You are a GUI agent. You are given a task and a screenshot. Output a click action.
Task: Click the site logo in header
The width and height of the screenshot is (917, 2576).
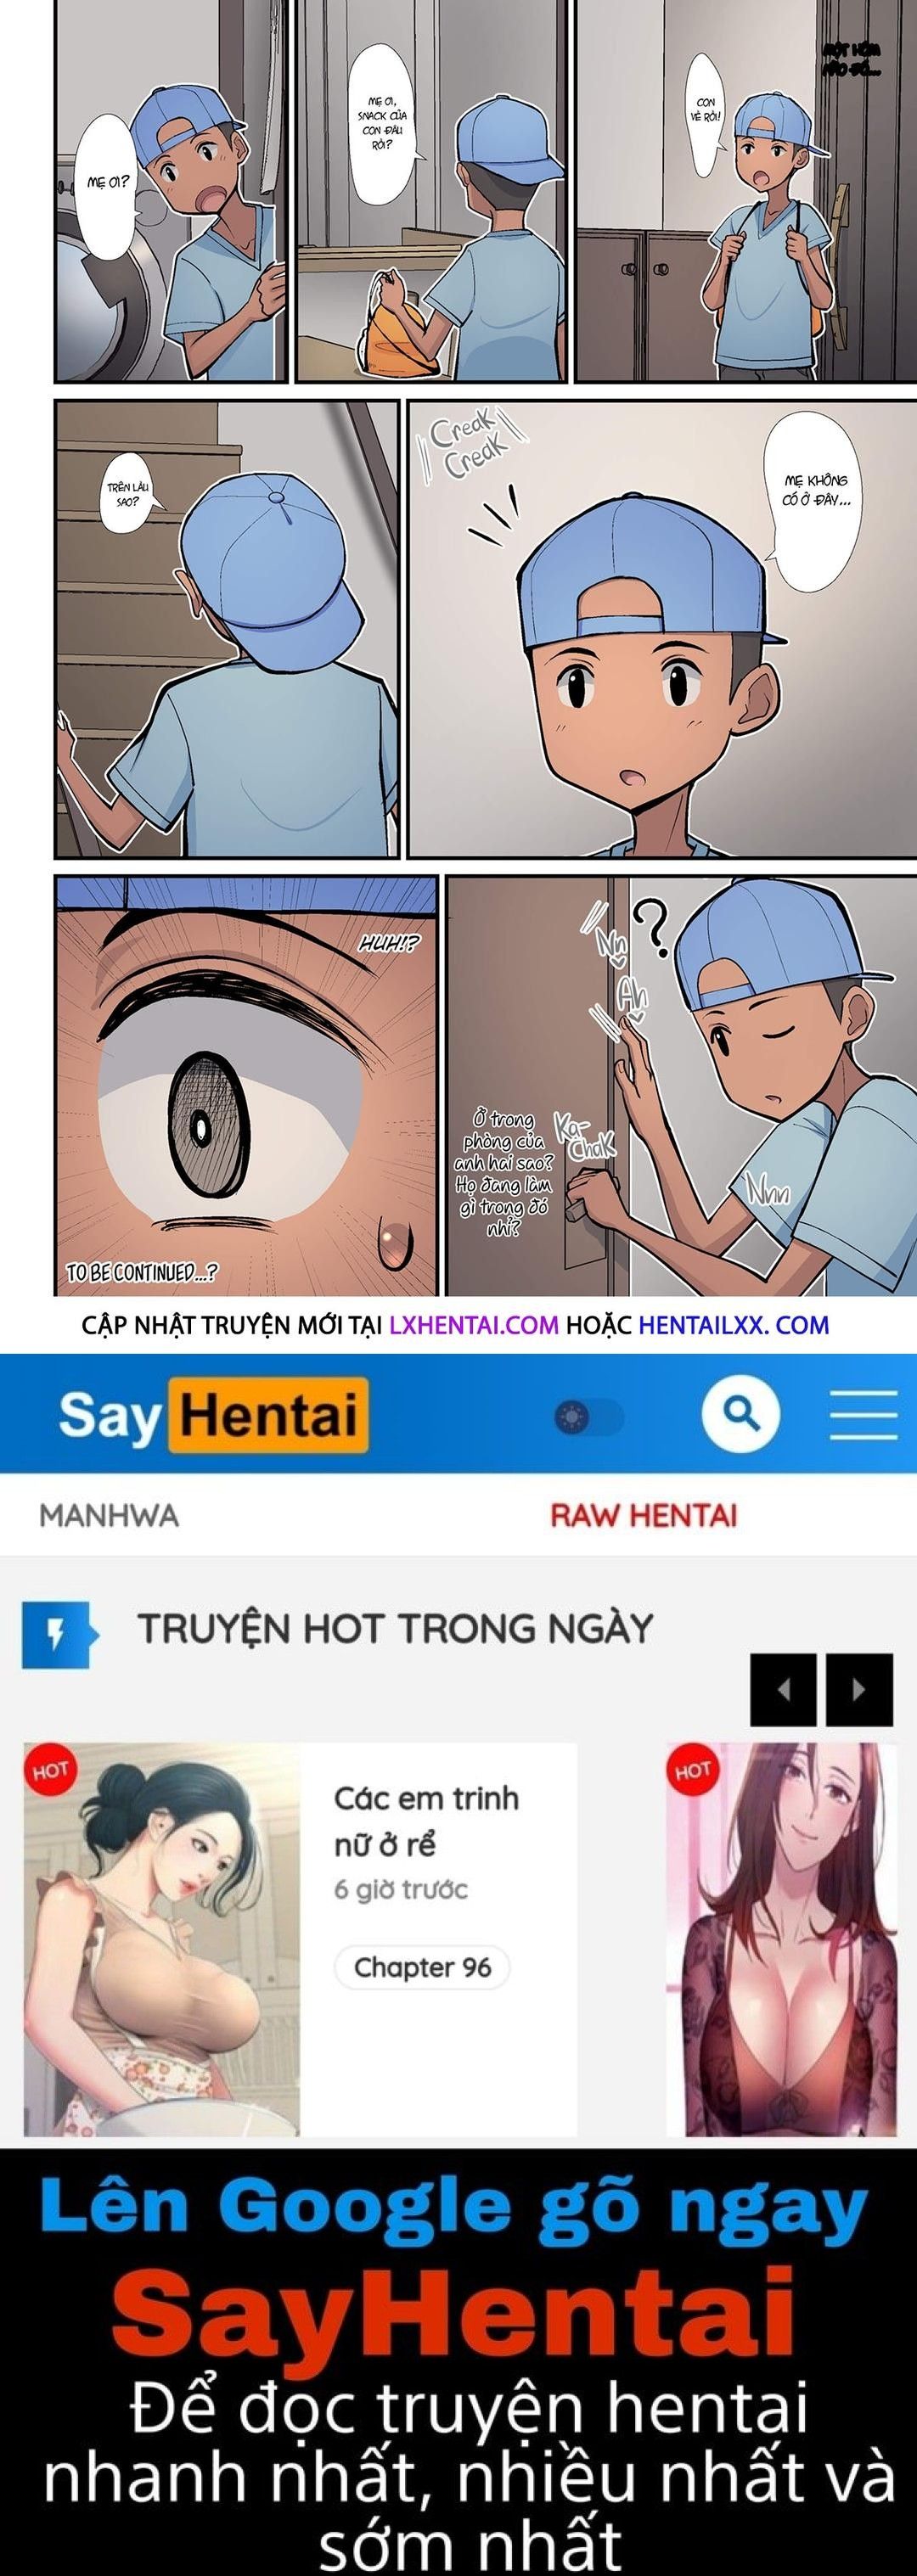(213, 1415)
